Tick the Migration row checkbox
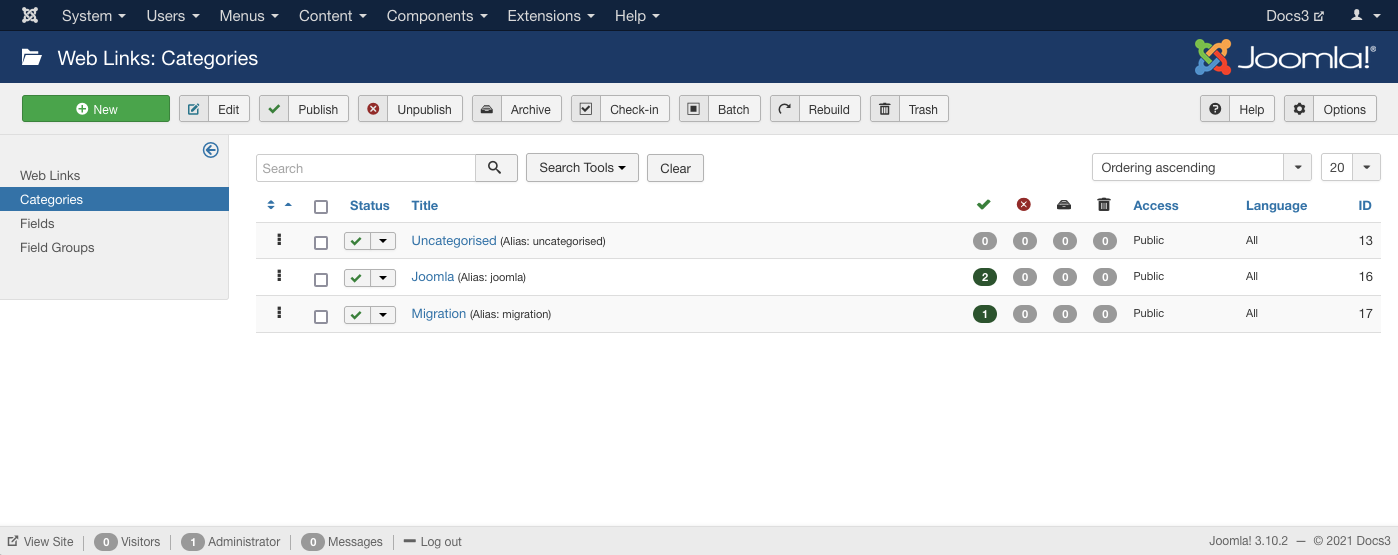The image size is (1398, 555). pyautogui.click(x=321, y=316)
